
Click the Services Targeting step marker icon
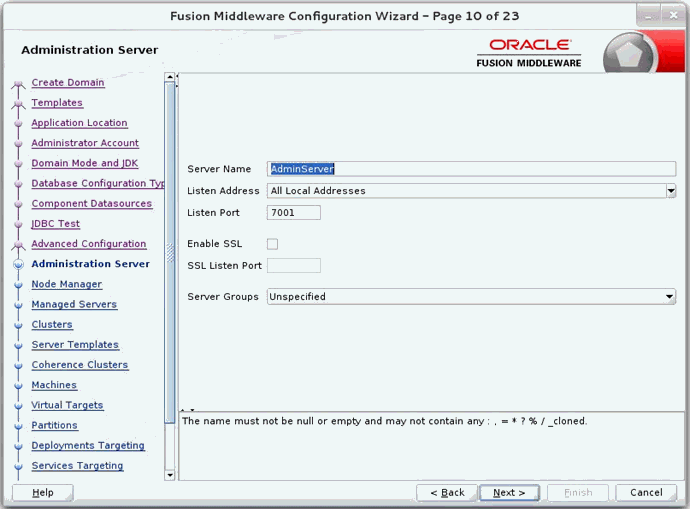click(x=18, y=466)
